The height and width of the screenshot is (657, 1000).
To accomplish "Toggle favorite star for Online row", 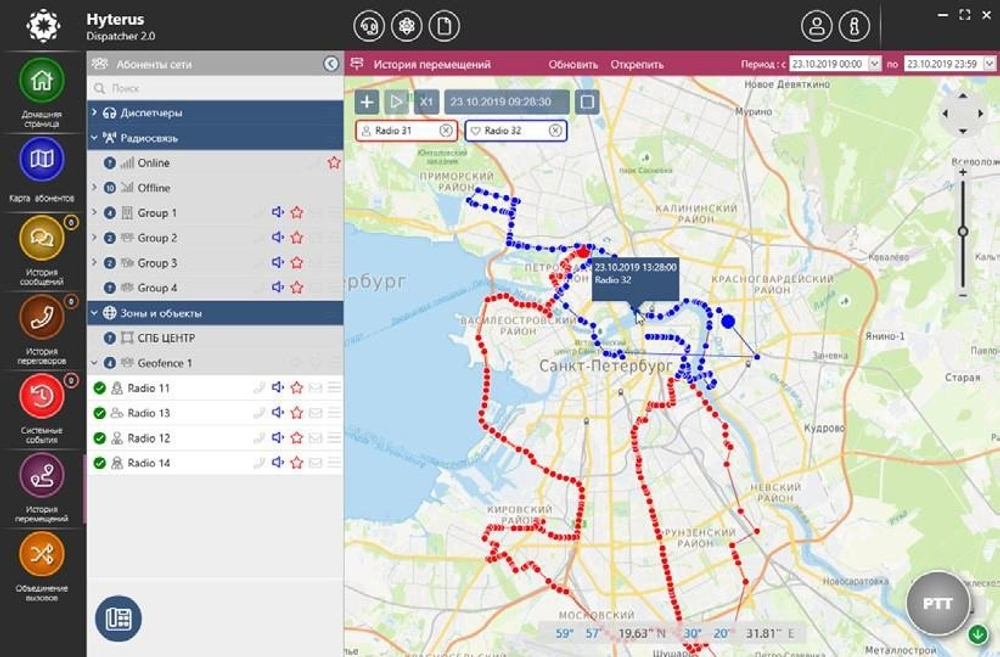I will click(334, 163).
